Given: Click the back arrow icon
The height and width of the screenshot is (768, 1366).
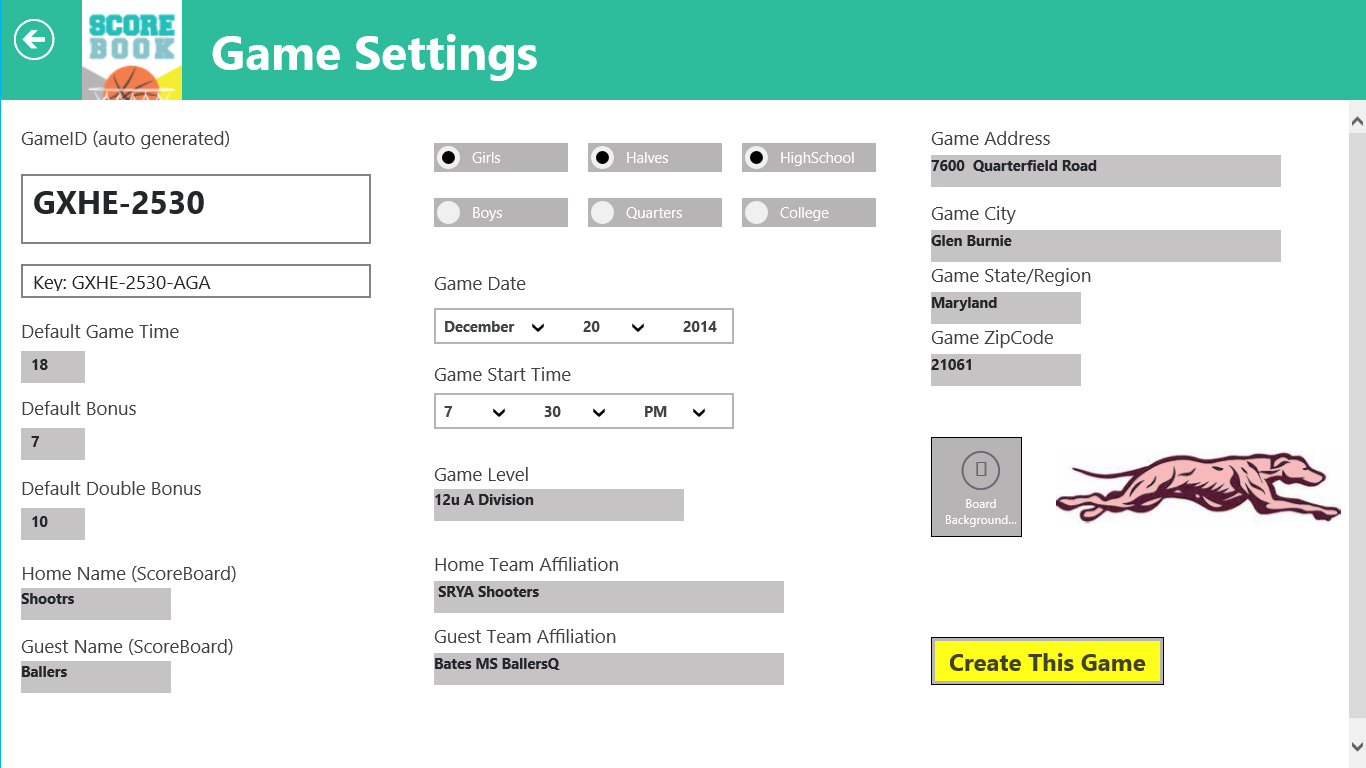Looking at the screenshot, I should [35, 40].
